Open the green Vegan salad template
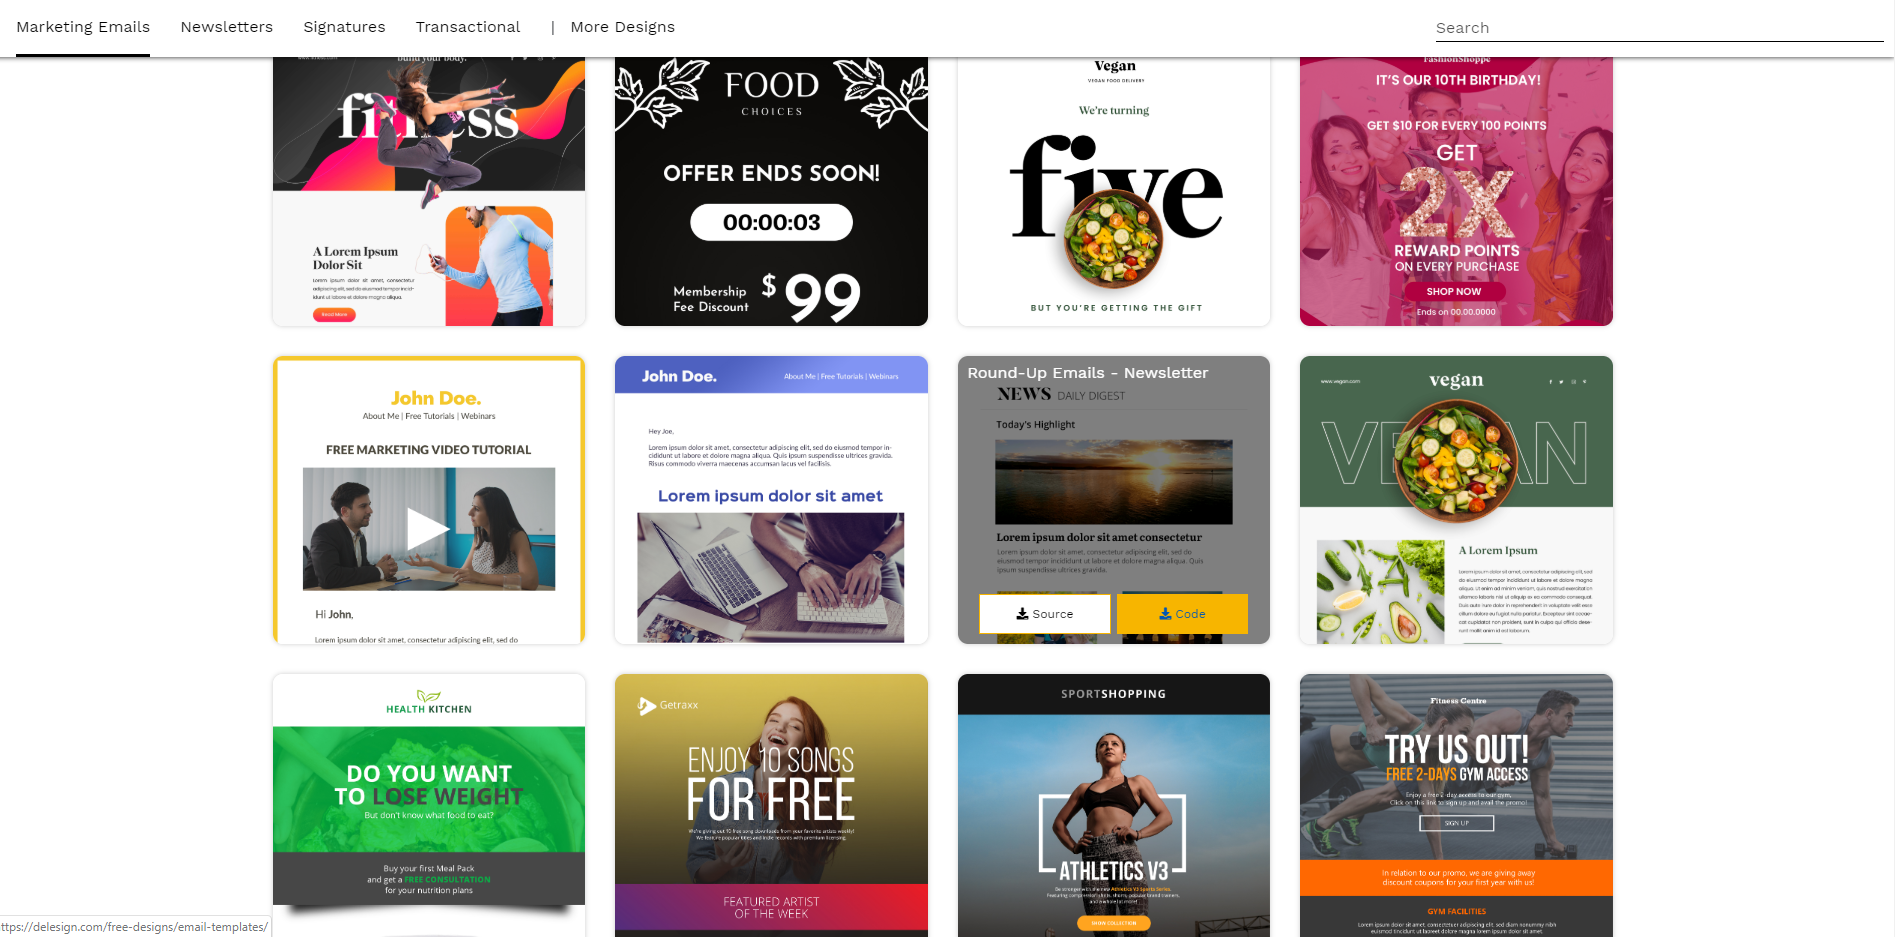This screenshot has height=937, width=1895. coord(1456,500)
